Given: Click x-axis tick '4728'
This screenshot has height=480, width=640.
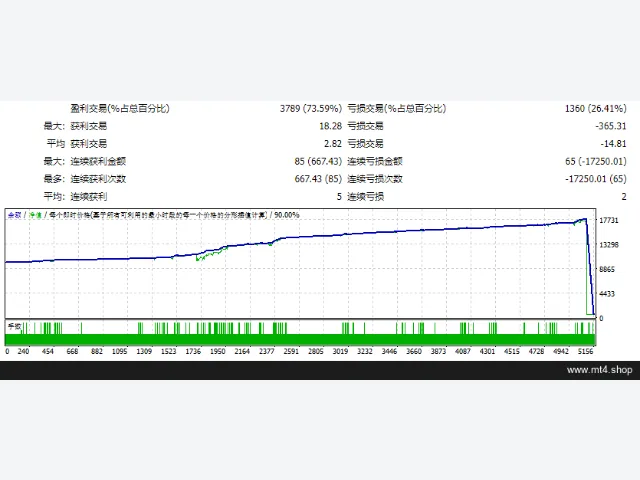Looking at the screenshot, I should point(536,351).
